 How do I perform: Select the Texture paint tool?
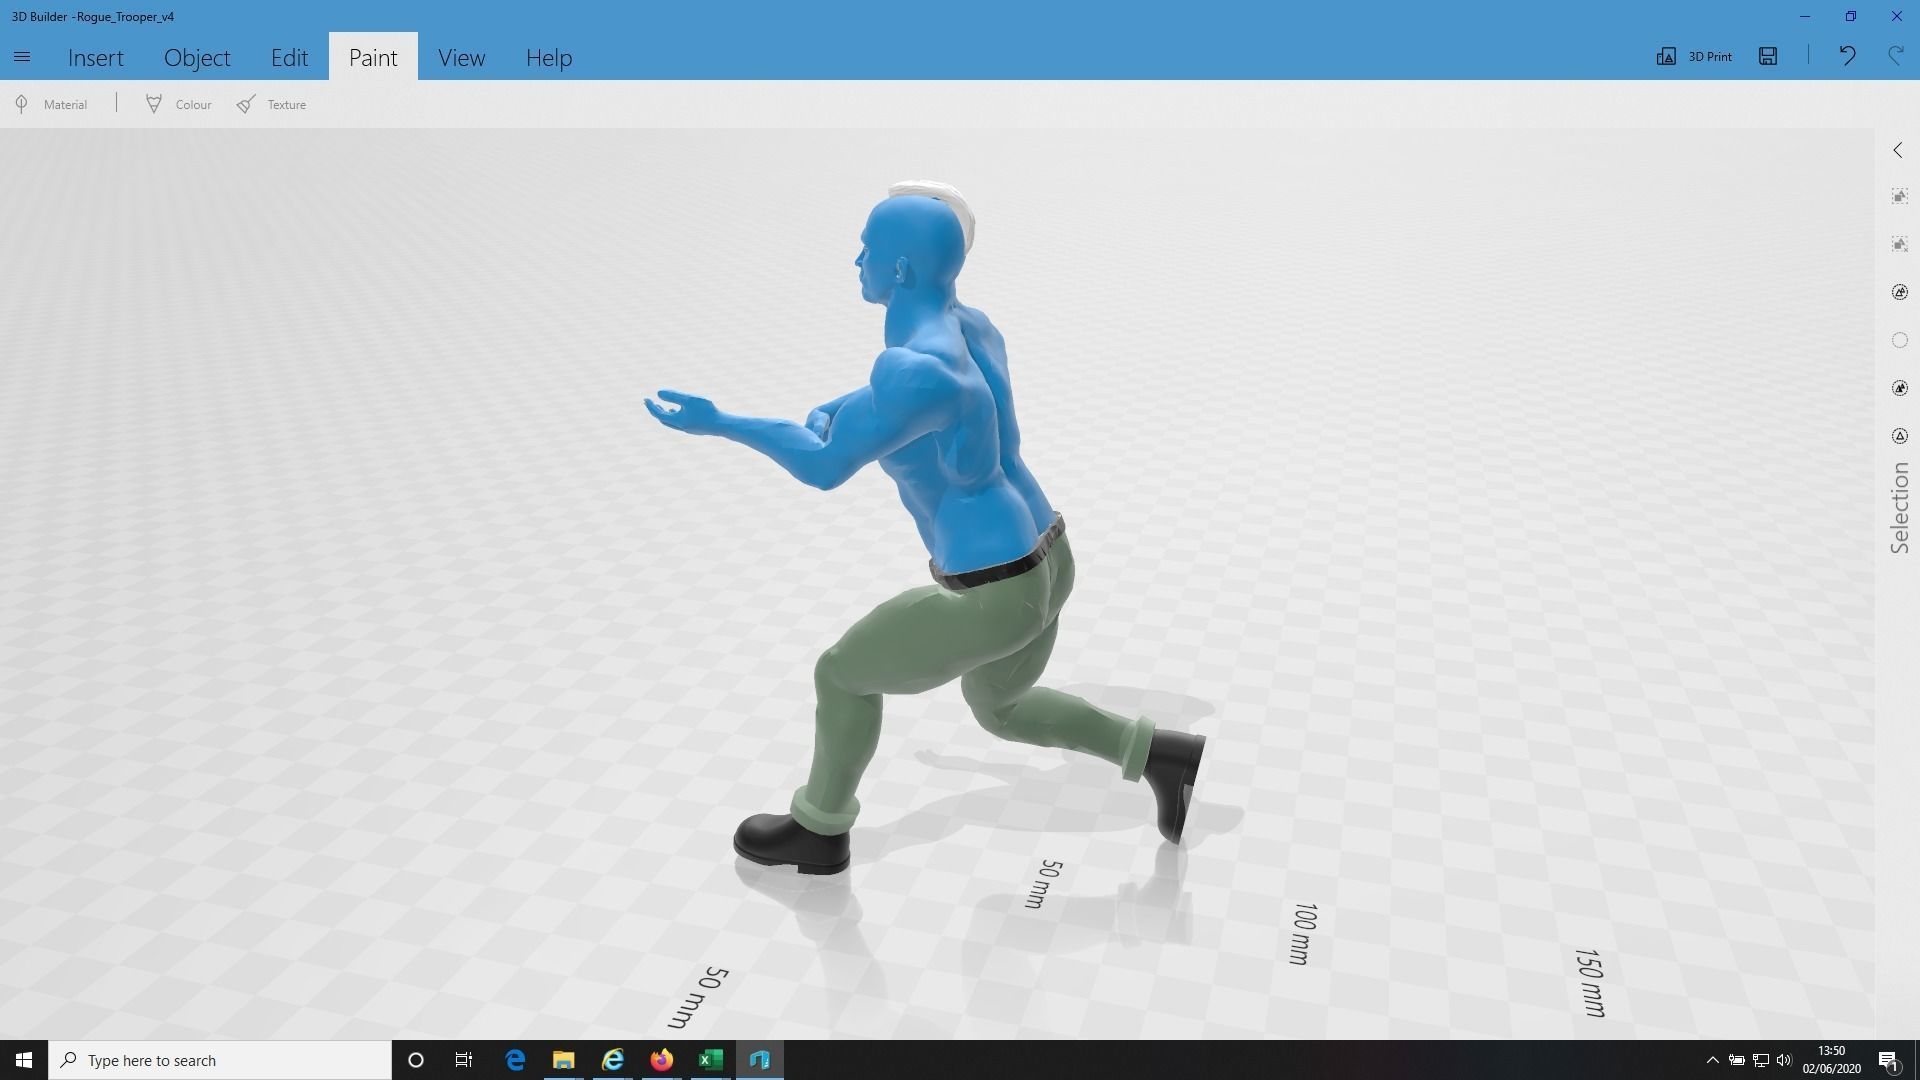272,104
